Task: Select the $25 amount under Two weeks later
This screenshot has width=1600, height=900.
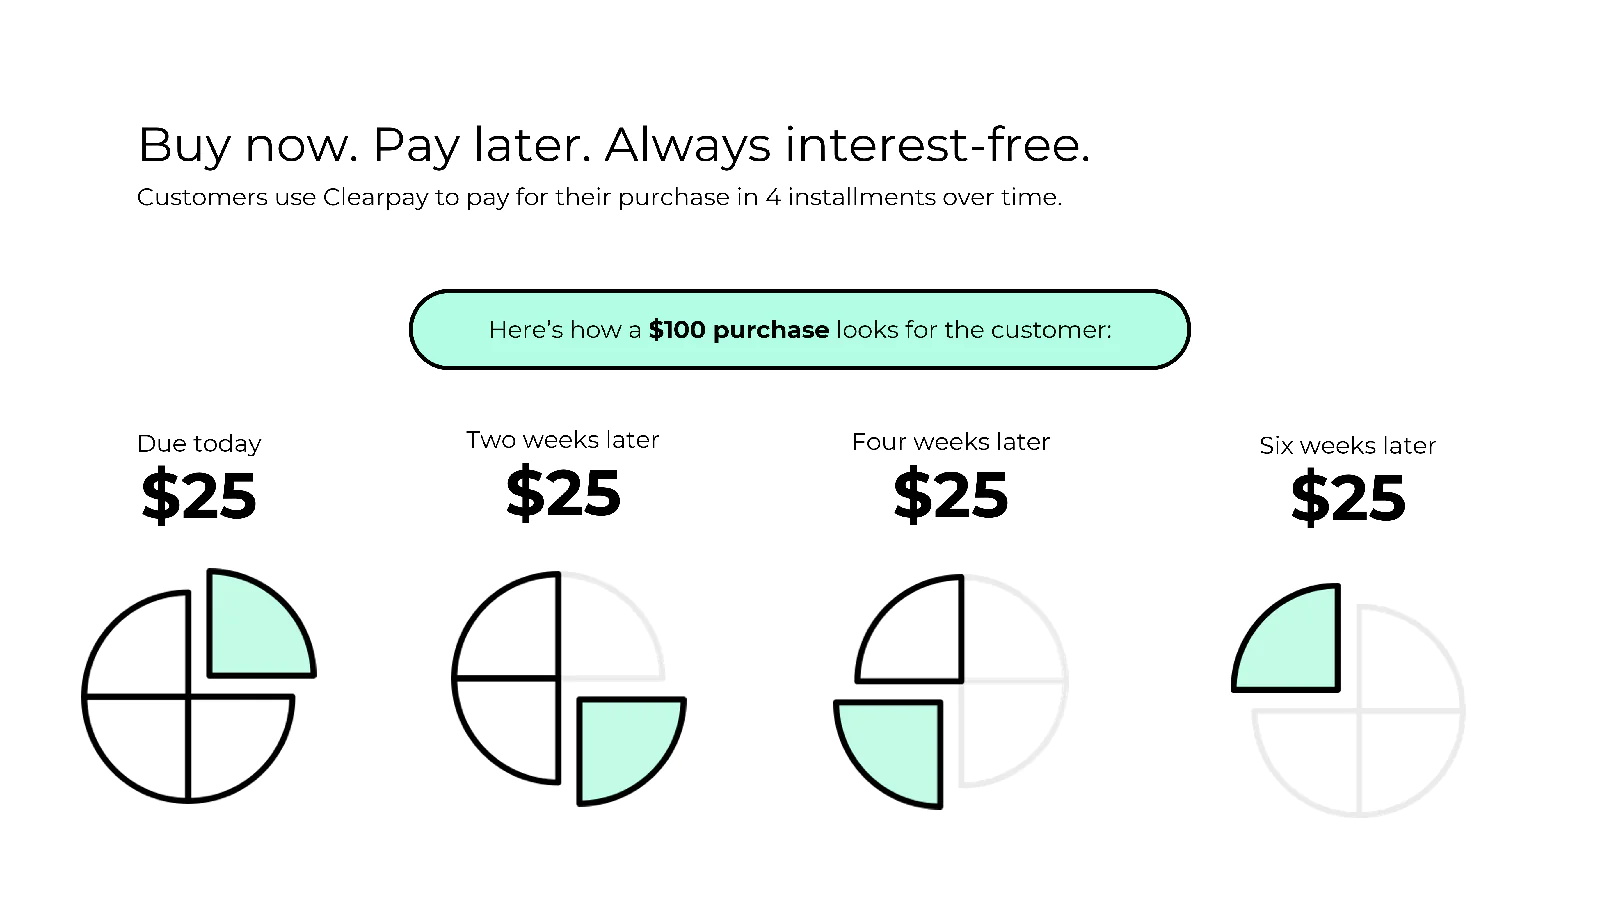Action: coord(563,493)
